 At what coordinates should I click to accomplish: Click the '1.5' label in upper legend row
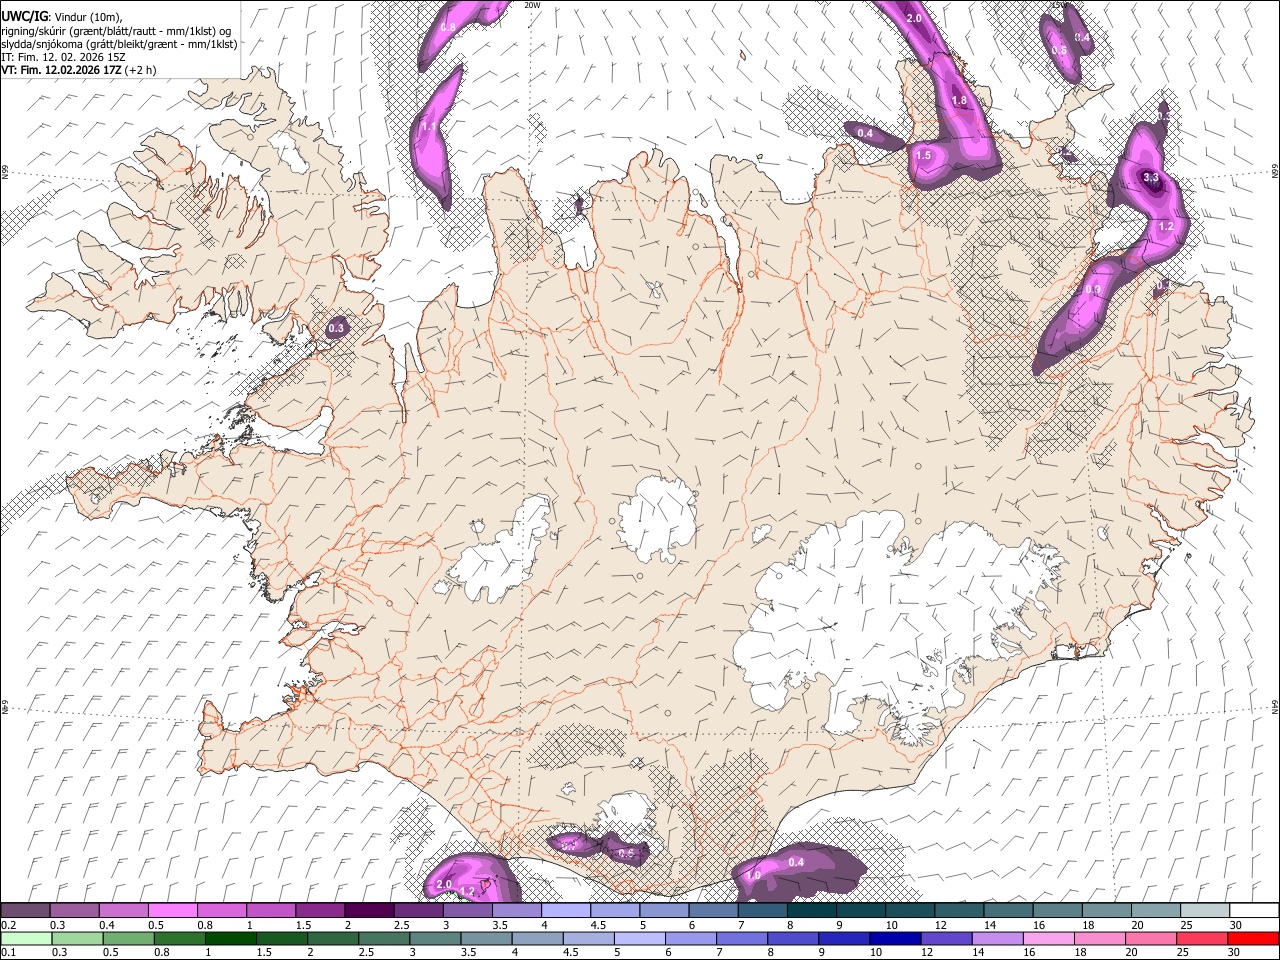304,925
